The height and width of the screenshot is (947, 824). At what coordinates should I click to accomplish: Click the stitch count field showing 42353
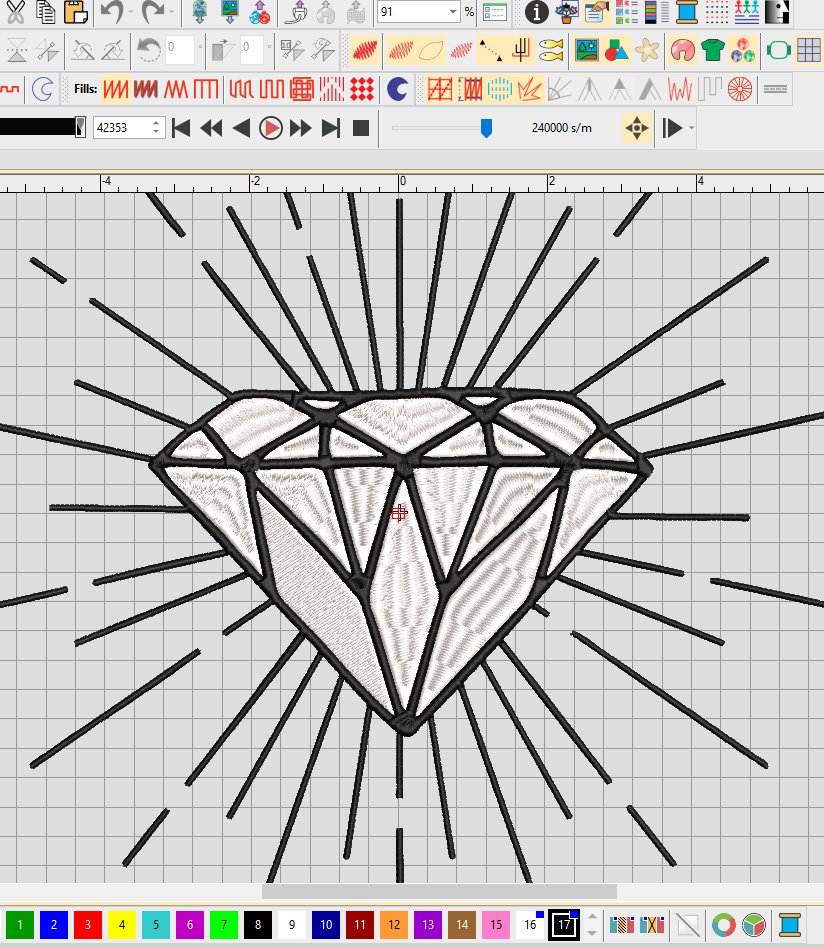tap(120, 128)
